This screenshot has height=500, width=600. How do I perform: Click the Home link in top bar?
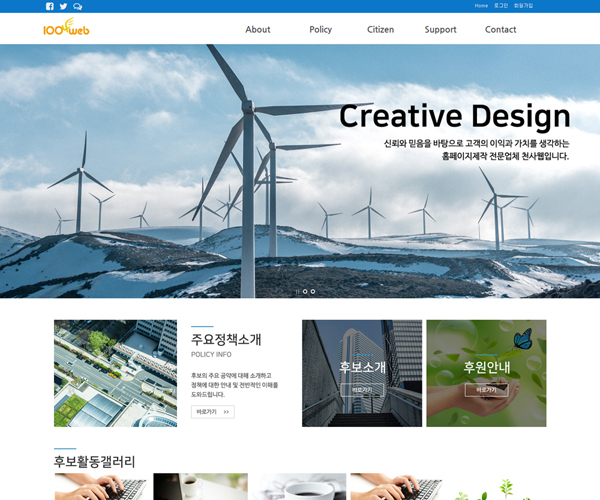pyautogui.click(x=481, y=6)
